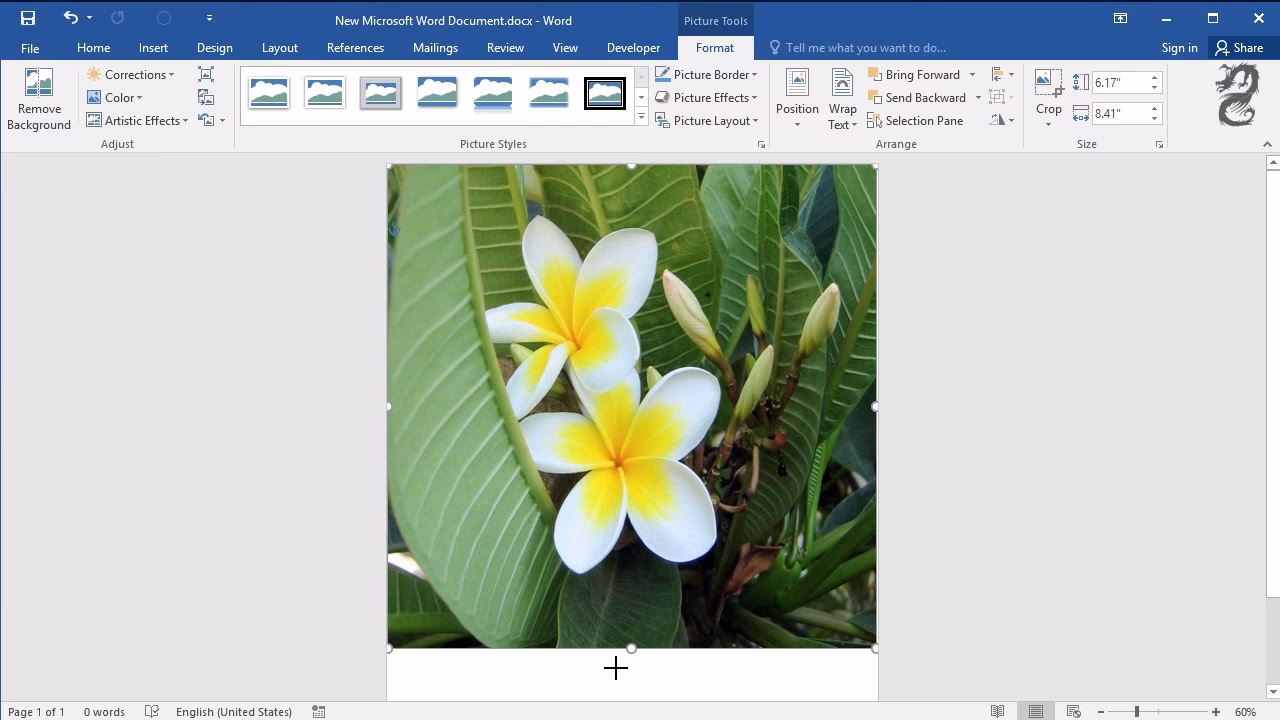Open the Selection Pane
This screenshot has width=1280, height=720.
(915, 120)
